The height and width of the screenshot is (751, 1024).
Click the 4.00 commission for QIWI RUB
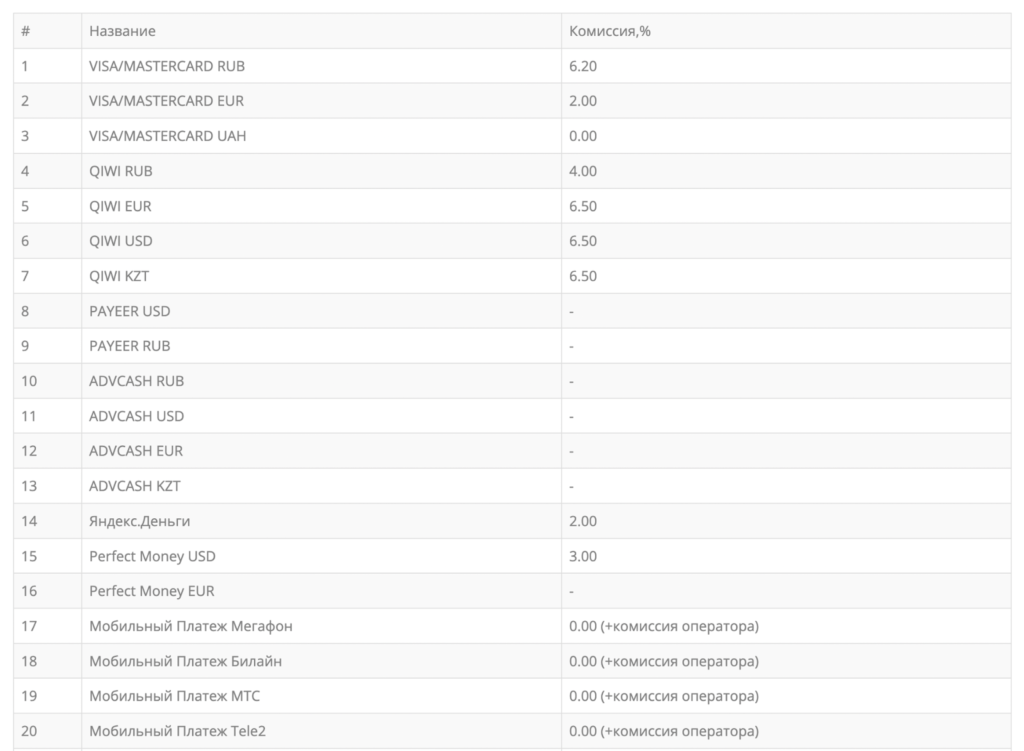(583, 171)
